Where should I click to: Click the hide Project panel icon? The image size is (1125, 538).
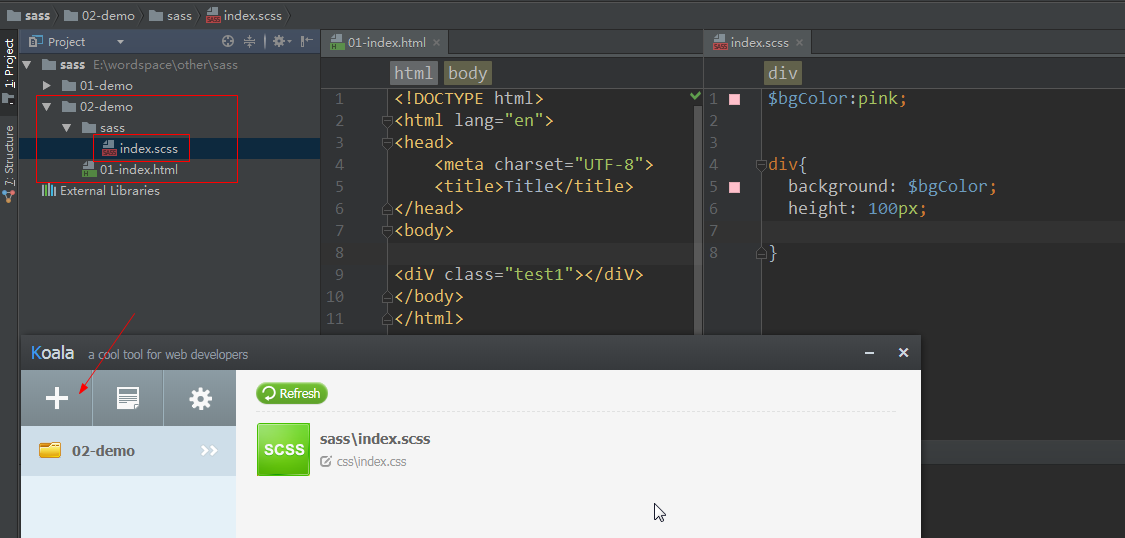pyautogui.click(x=307, y=42)
